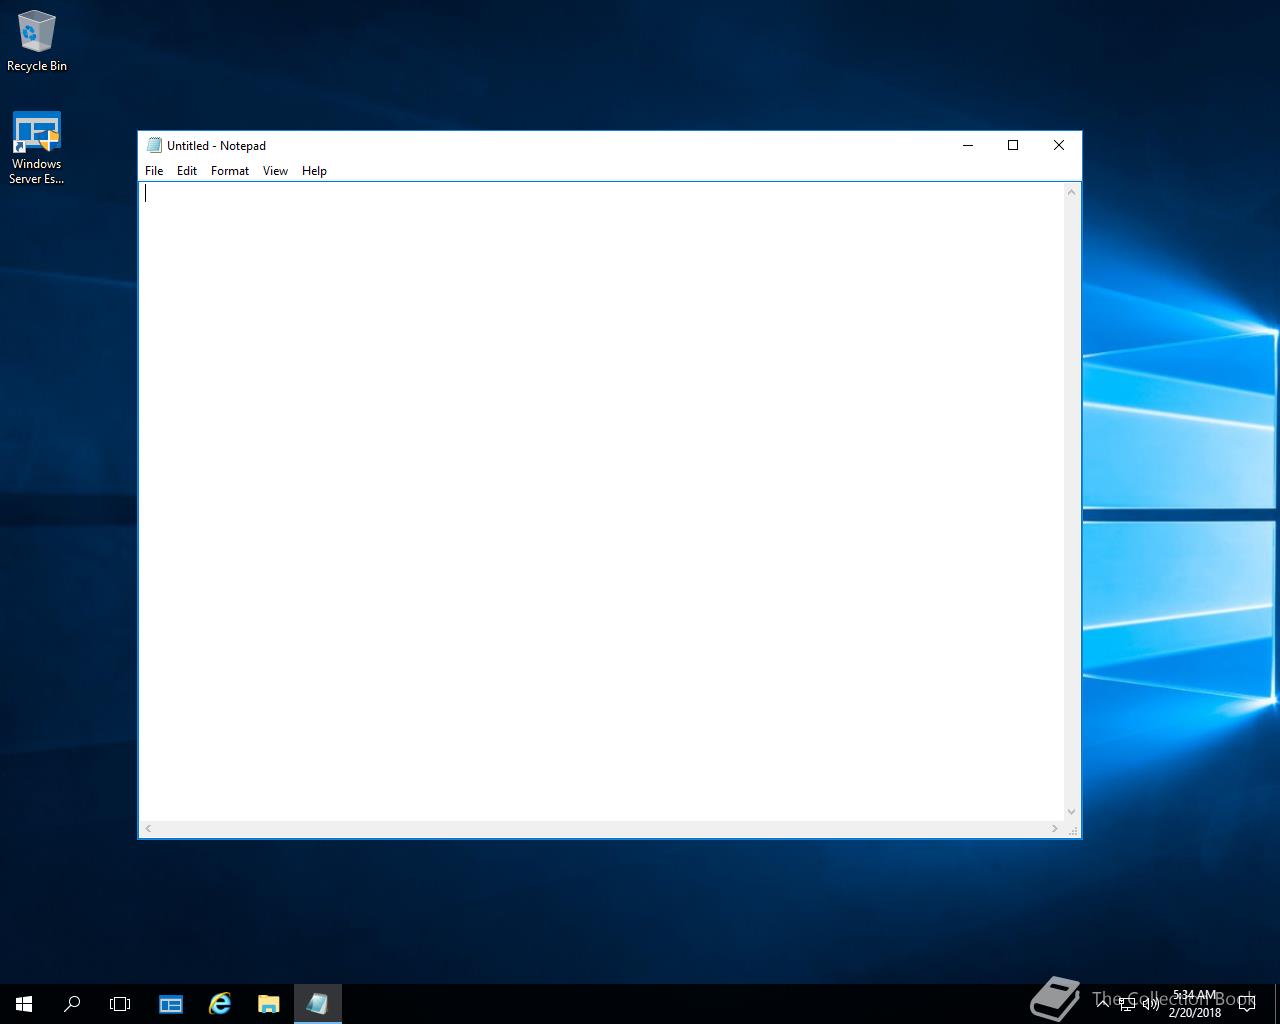
Task: Open Notepad's View menu
Action: [275, 171]
